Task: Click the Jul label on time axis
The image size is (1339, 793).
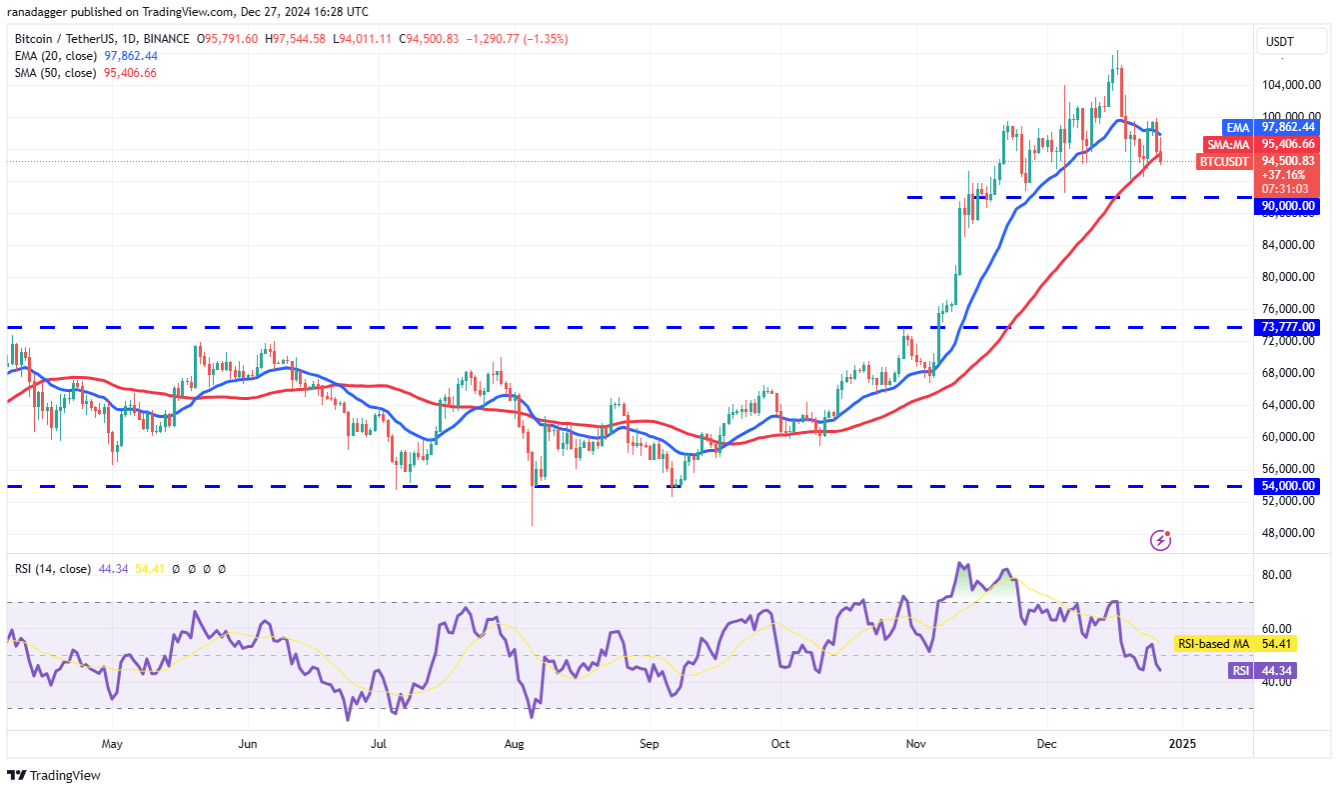Action: [x=379, y=744]
